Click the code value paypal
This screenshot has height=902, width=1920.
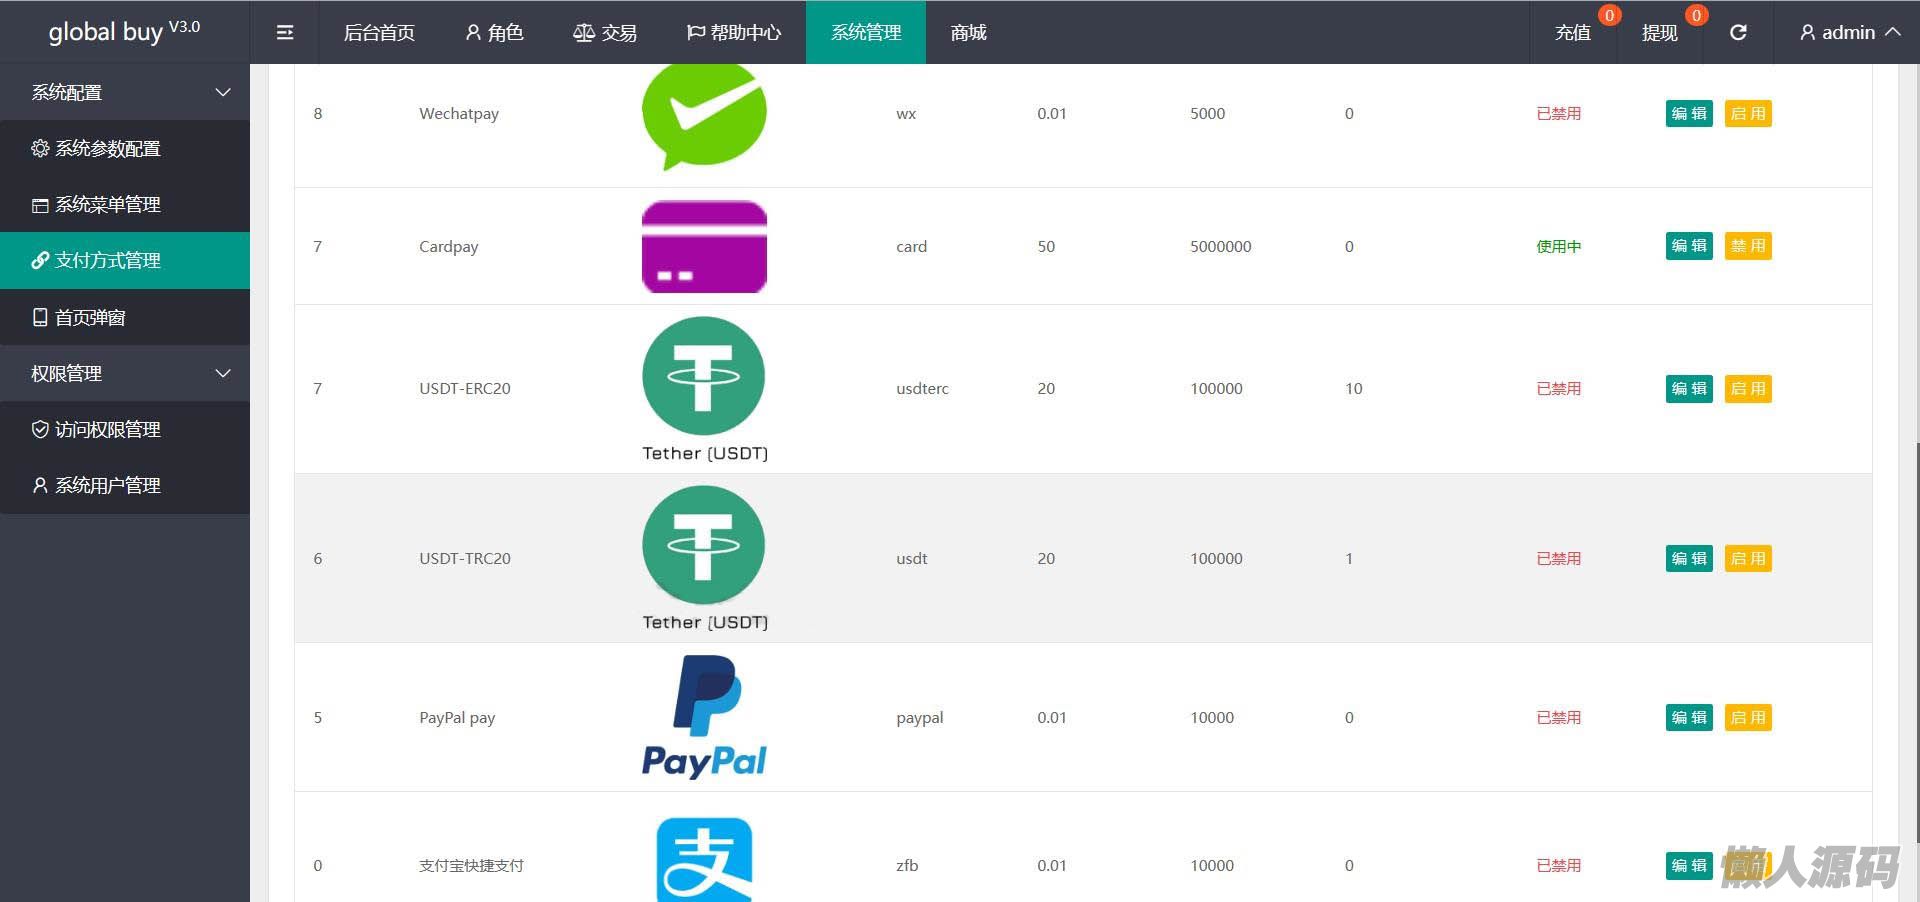[920, 718]
